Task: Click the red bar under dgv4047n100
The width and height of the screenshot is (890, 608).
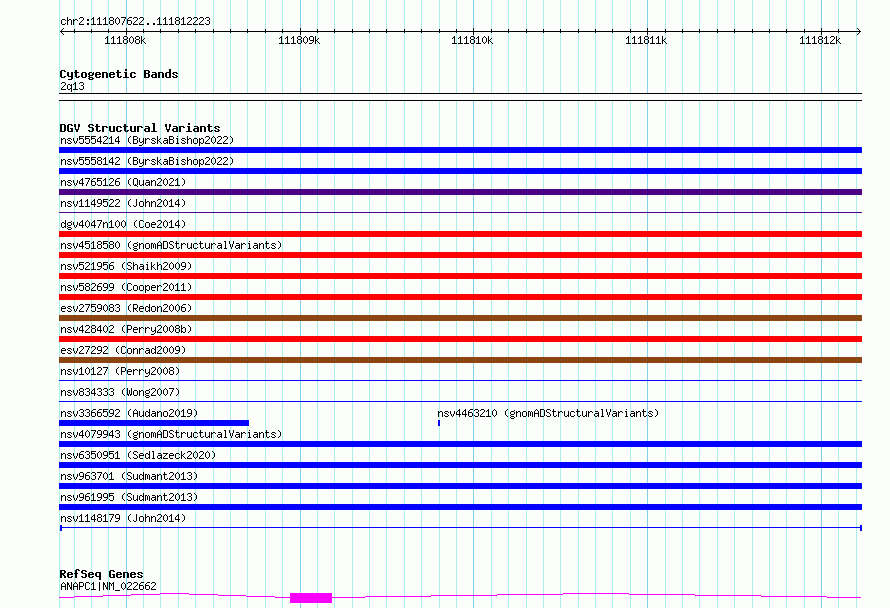Action: (460, 234)
